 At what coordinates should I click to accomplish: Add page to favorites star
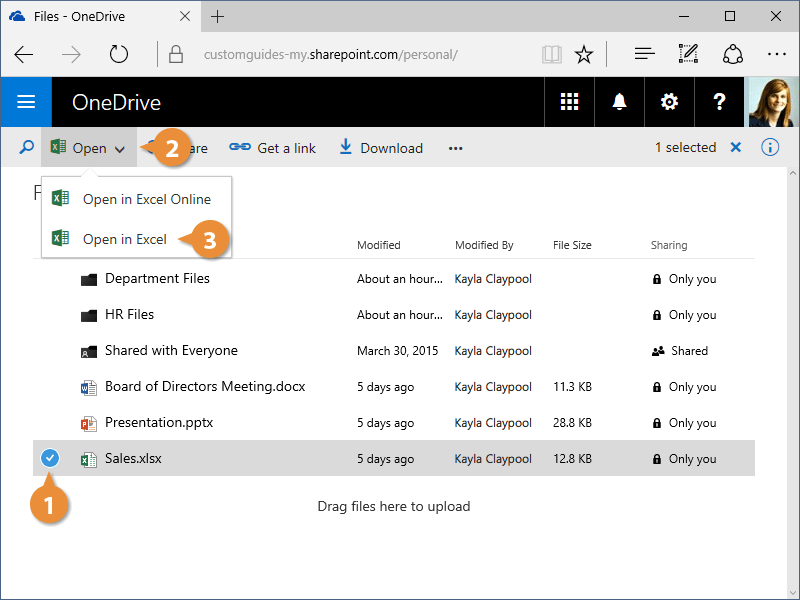pyautogui.click(x=585, y=54)
